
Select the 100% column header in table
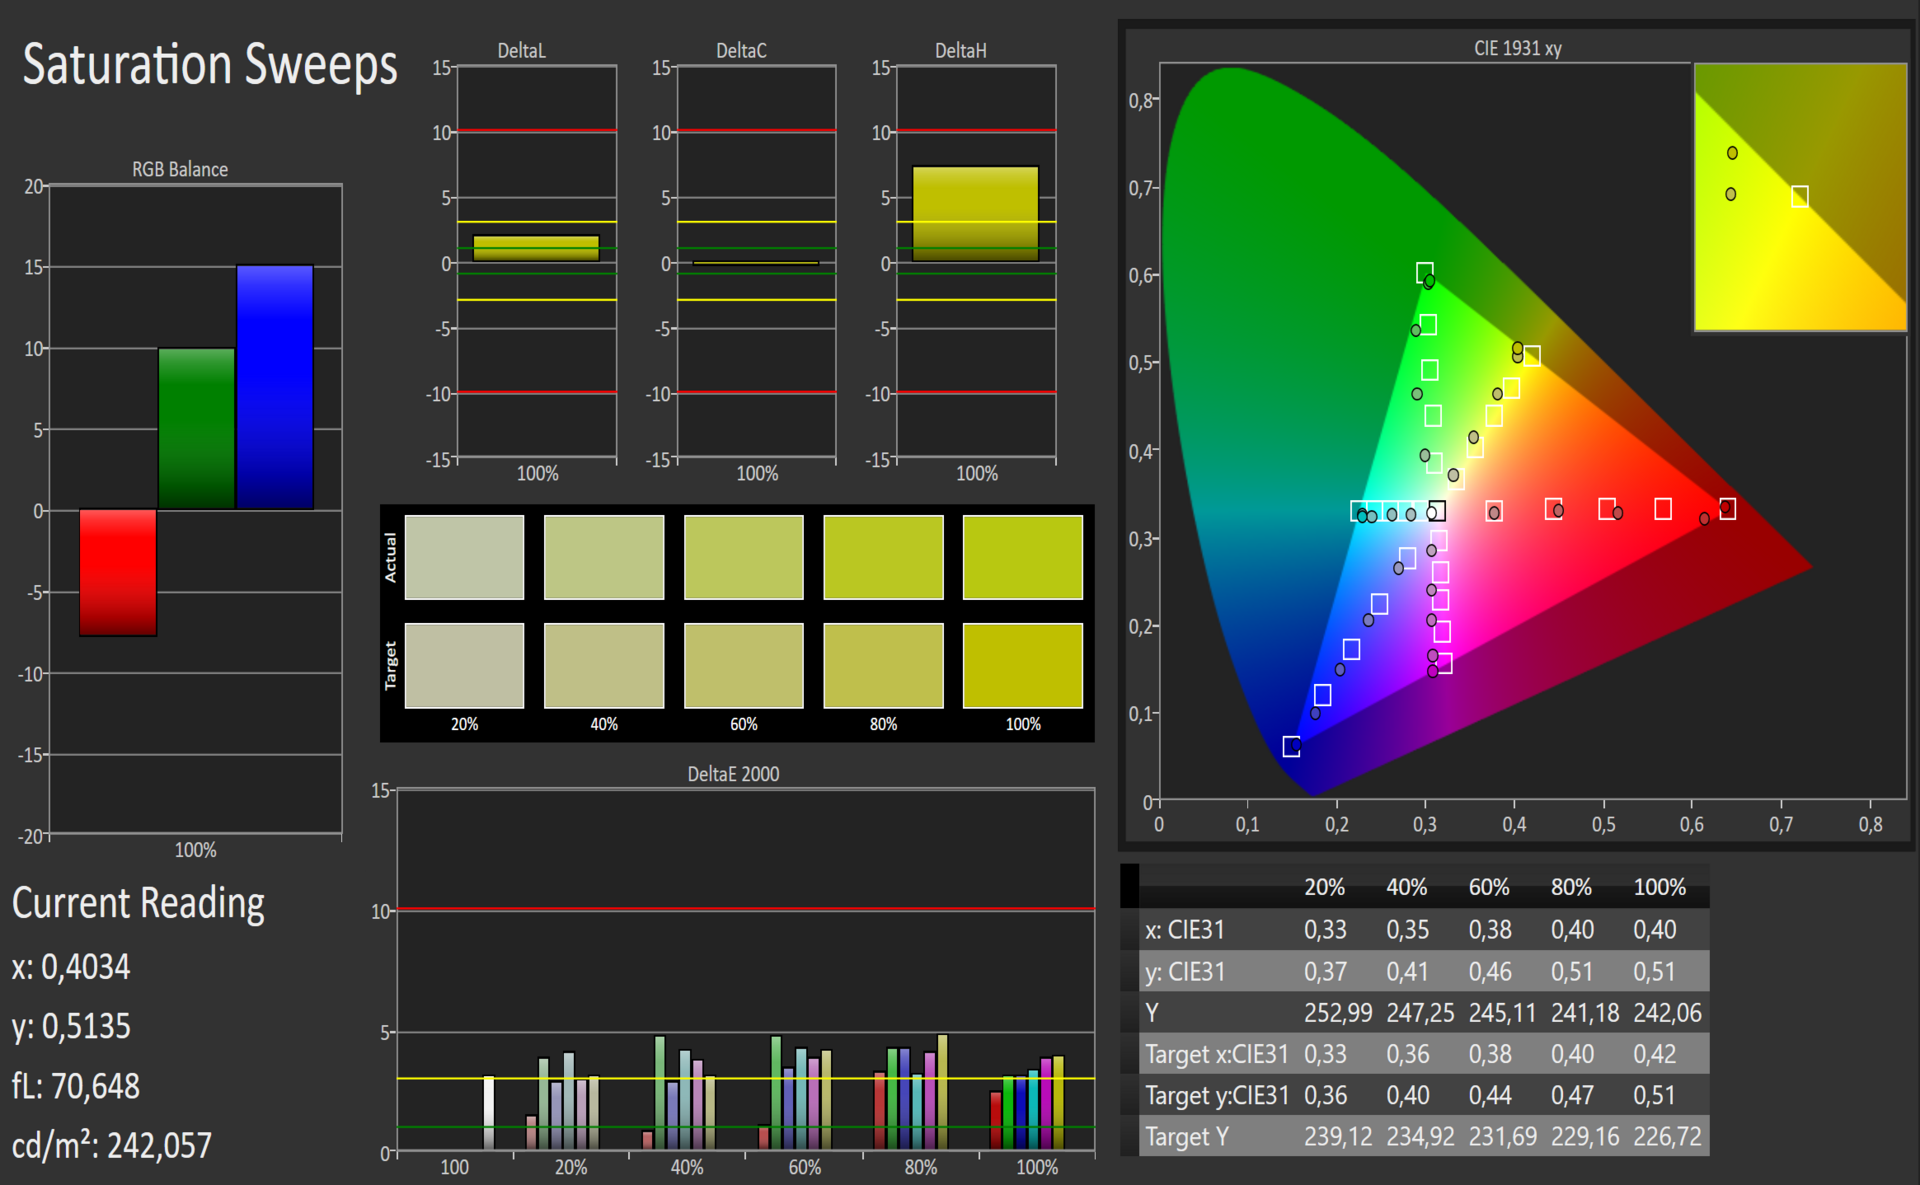pos(1659,887)
